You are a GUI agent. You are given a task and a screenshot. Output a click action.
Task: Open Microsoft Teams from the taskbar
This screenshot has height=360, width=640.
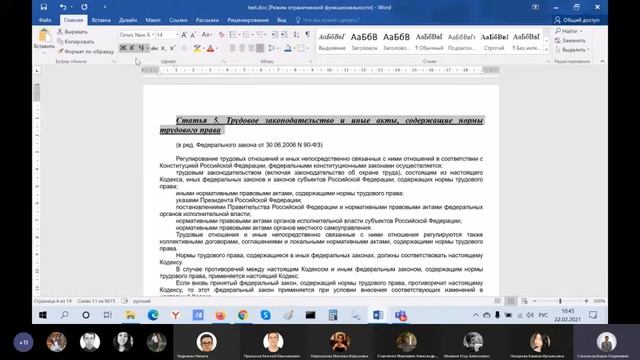400,315
